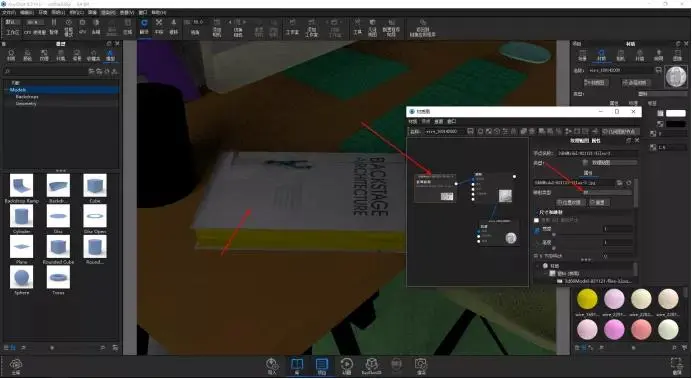Toggle the white checkbox in texture size section

(537, 220)
